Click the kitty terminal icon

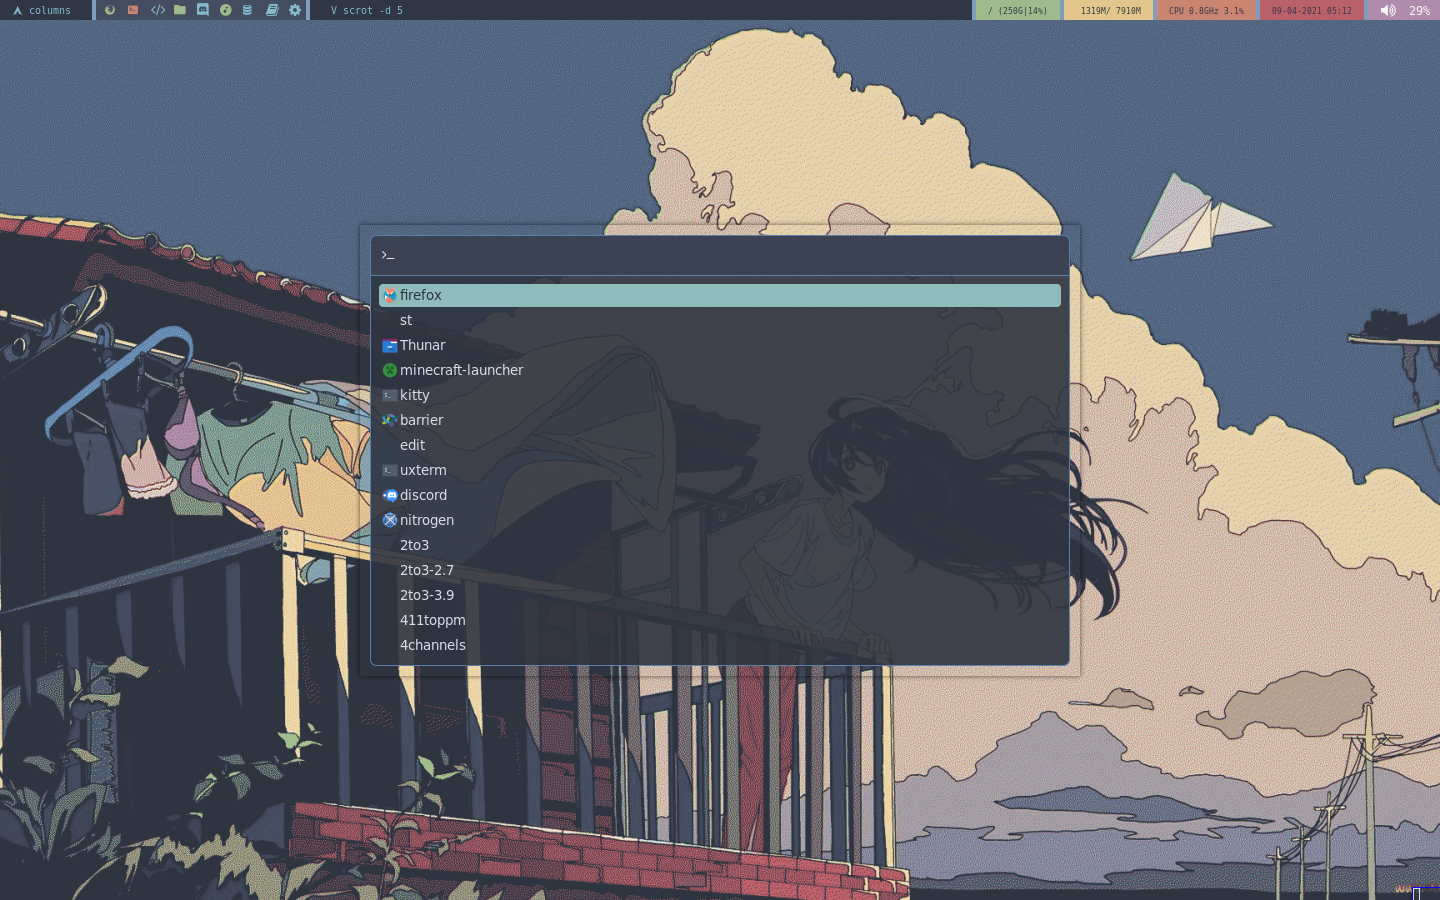(390, 395)
